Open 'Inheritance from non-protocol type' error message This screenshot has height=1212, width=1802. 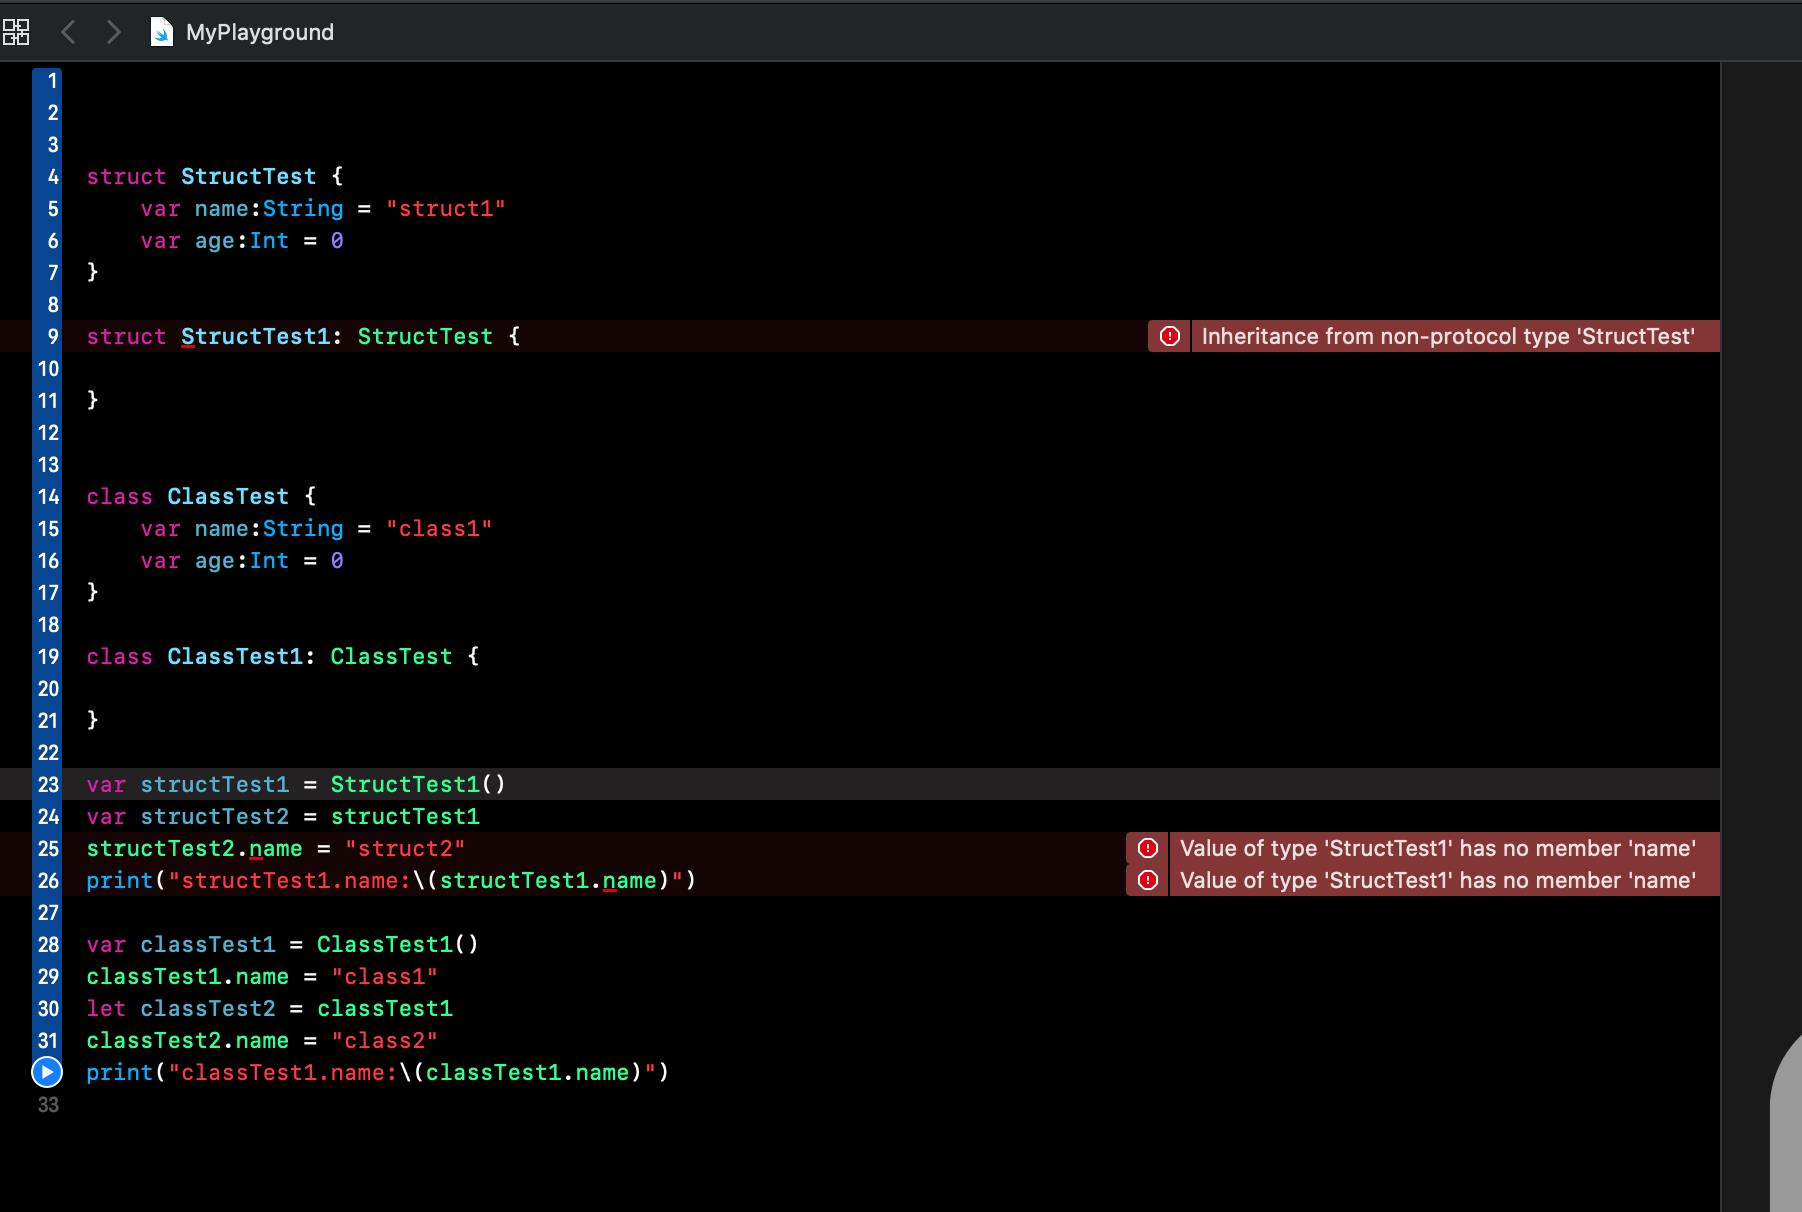point(1448,336)
